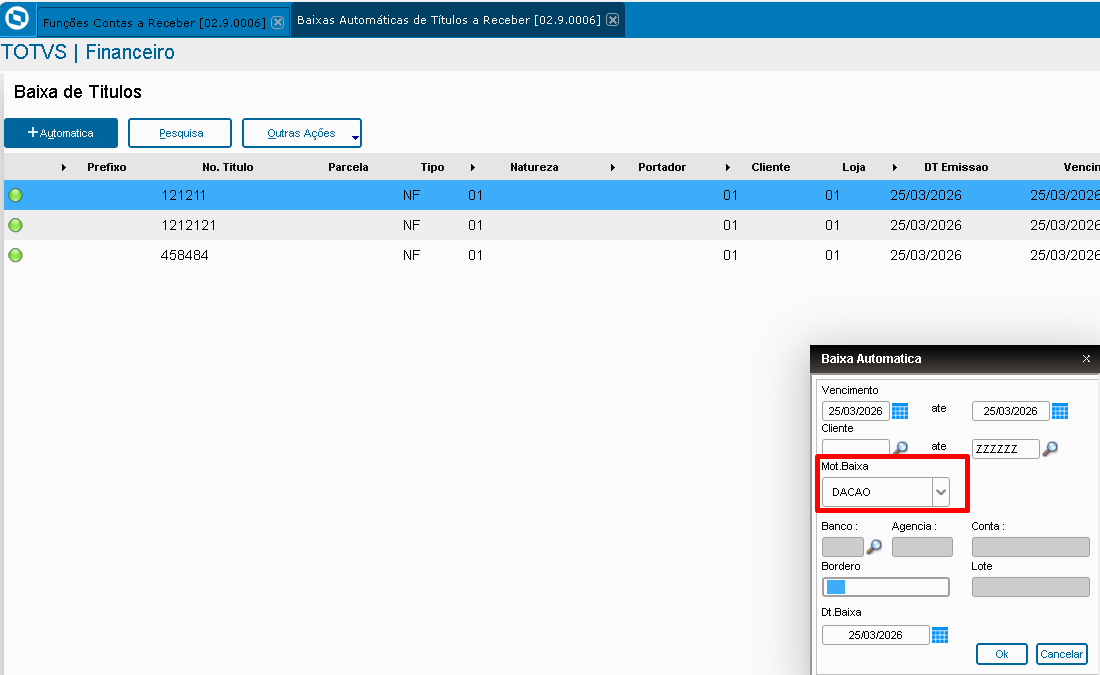Click the arrow before Cliente header
1100x675 pixels.
point(727,167)
